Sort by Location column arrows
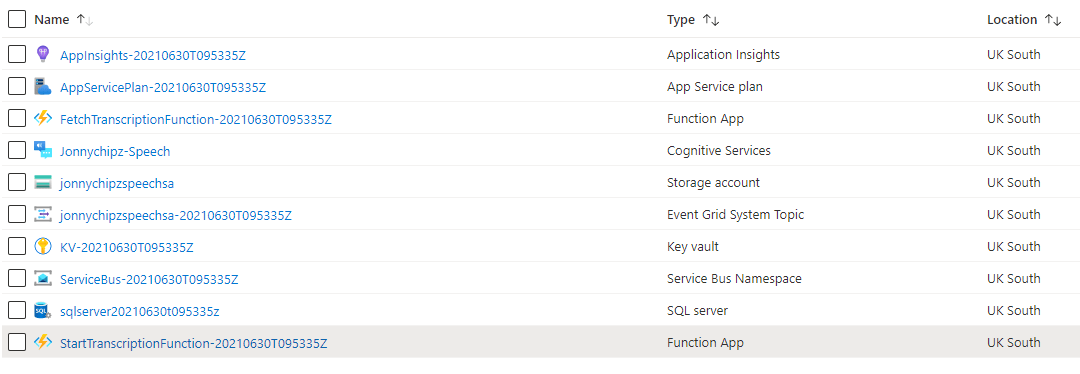This screenshot has height=374, width=1080. [x=1052, y=20]
